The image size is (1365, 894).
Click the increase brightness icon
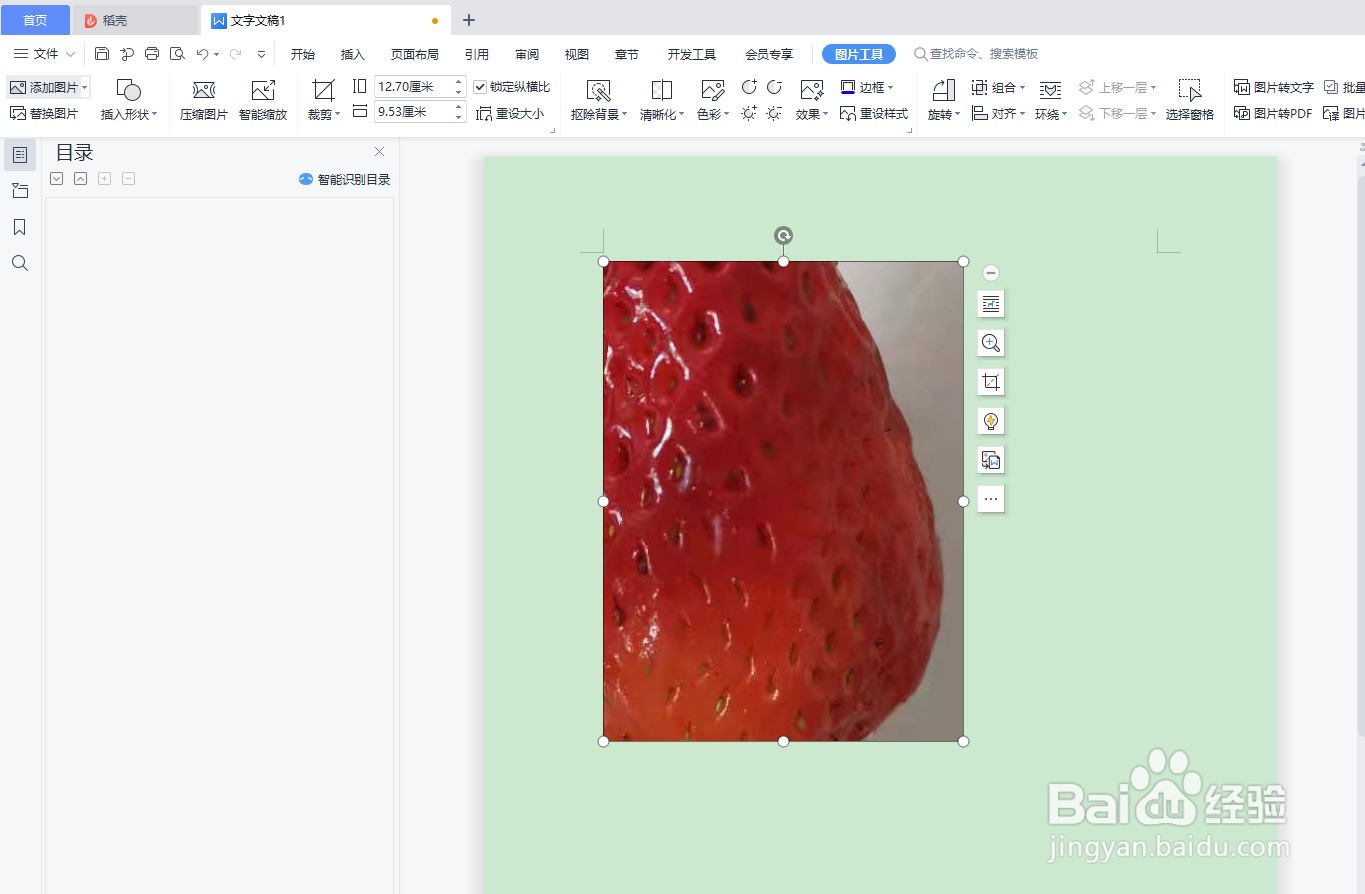[x=749, y=114]
